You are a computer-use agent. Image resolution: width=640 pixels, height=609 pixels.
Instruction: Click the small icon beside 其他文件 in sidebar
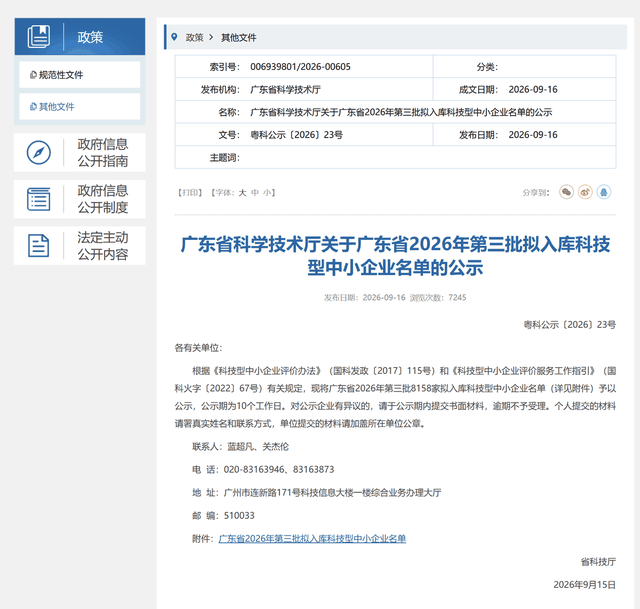(33, 107)
